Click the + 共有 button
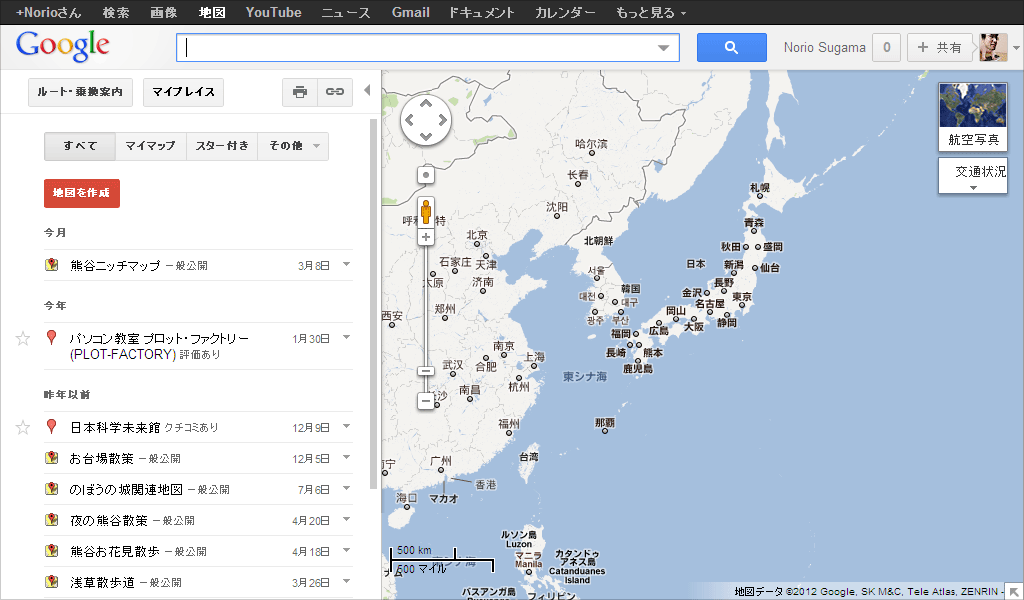Screen dimensions: 1024x600 pyautogui.click(x=939, y=48)
